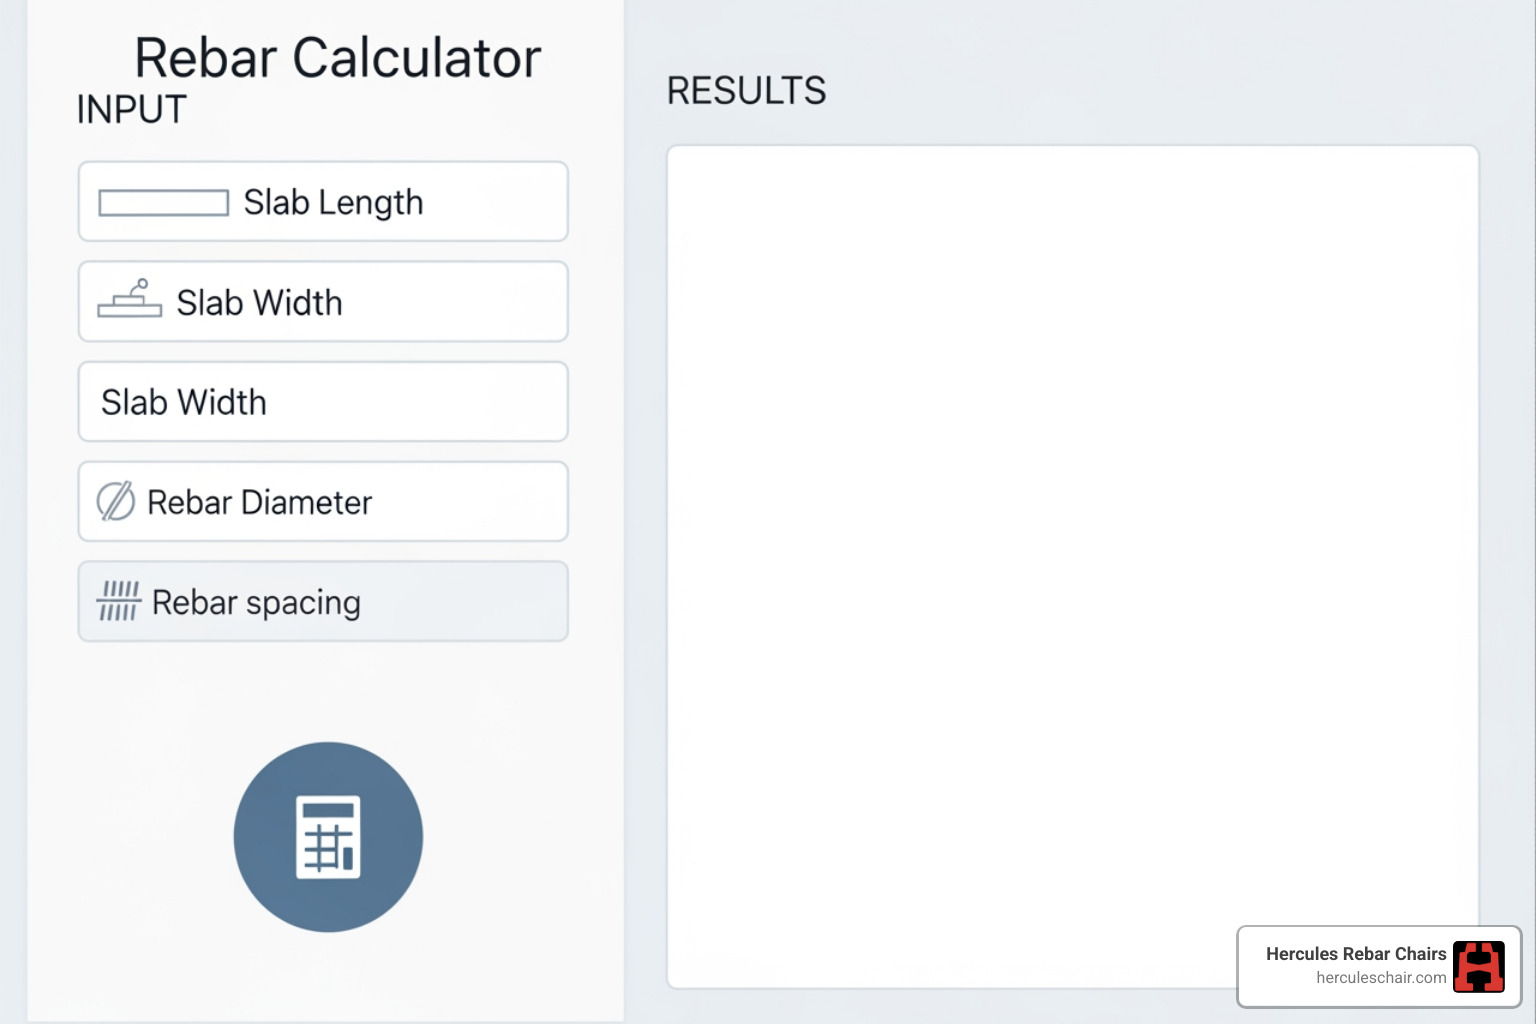Click the blue circular calculate button
1536x1024 pixels.
[328, 837]
